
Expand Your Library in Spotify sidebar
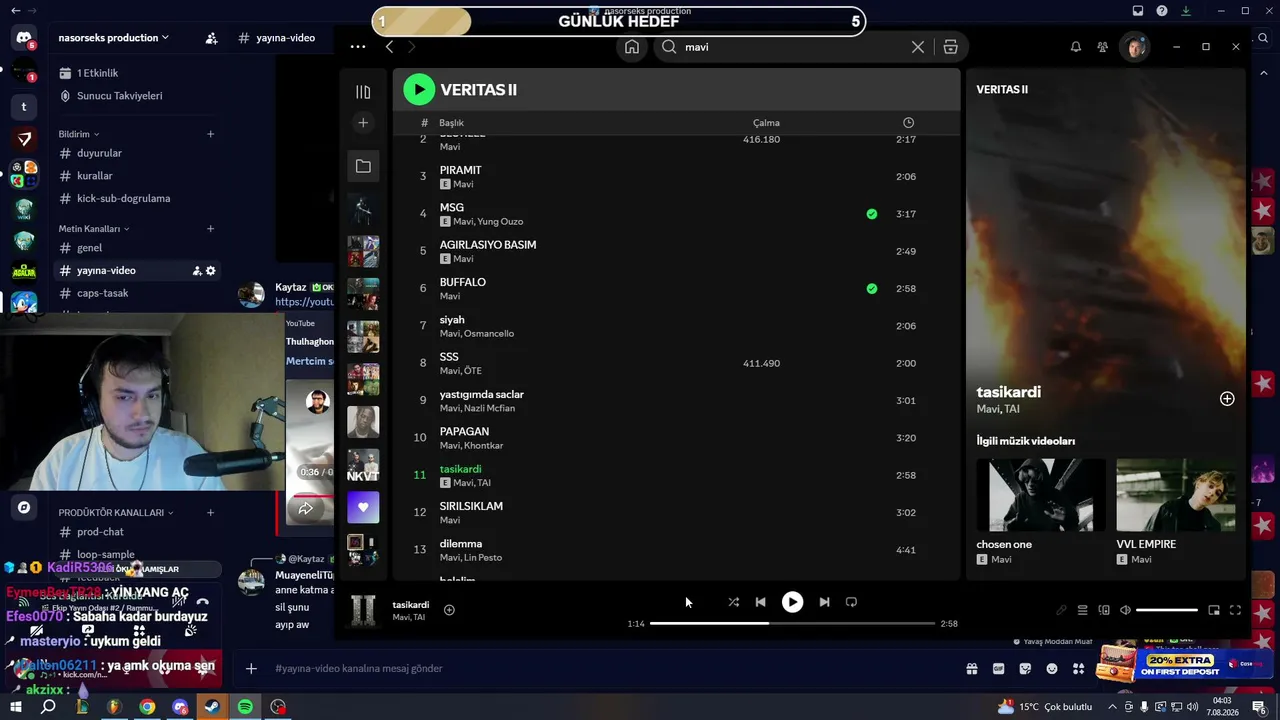pos(363,92)
